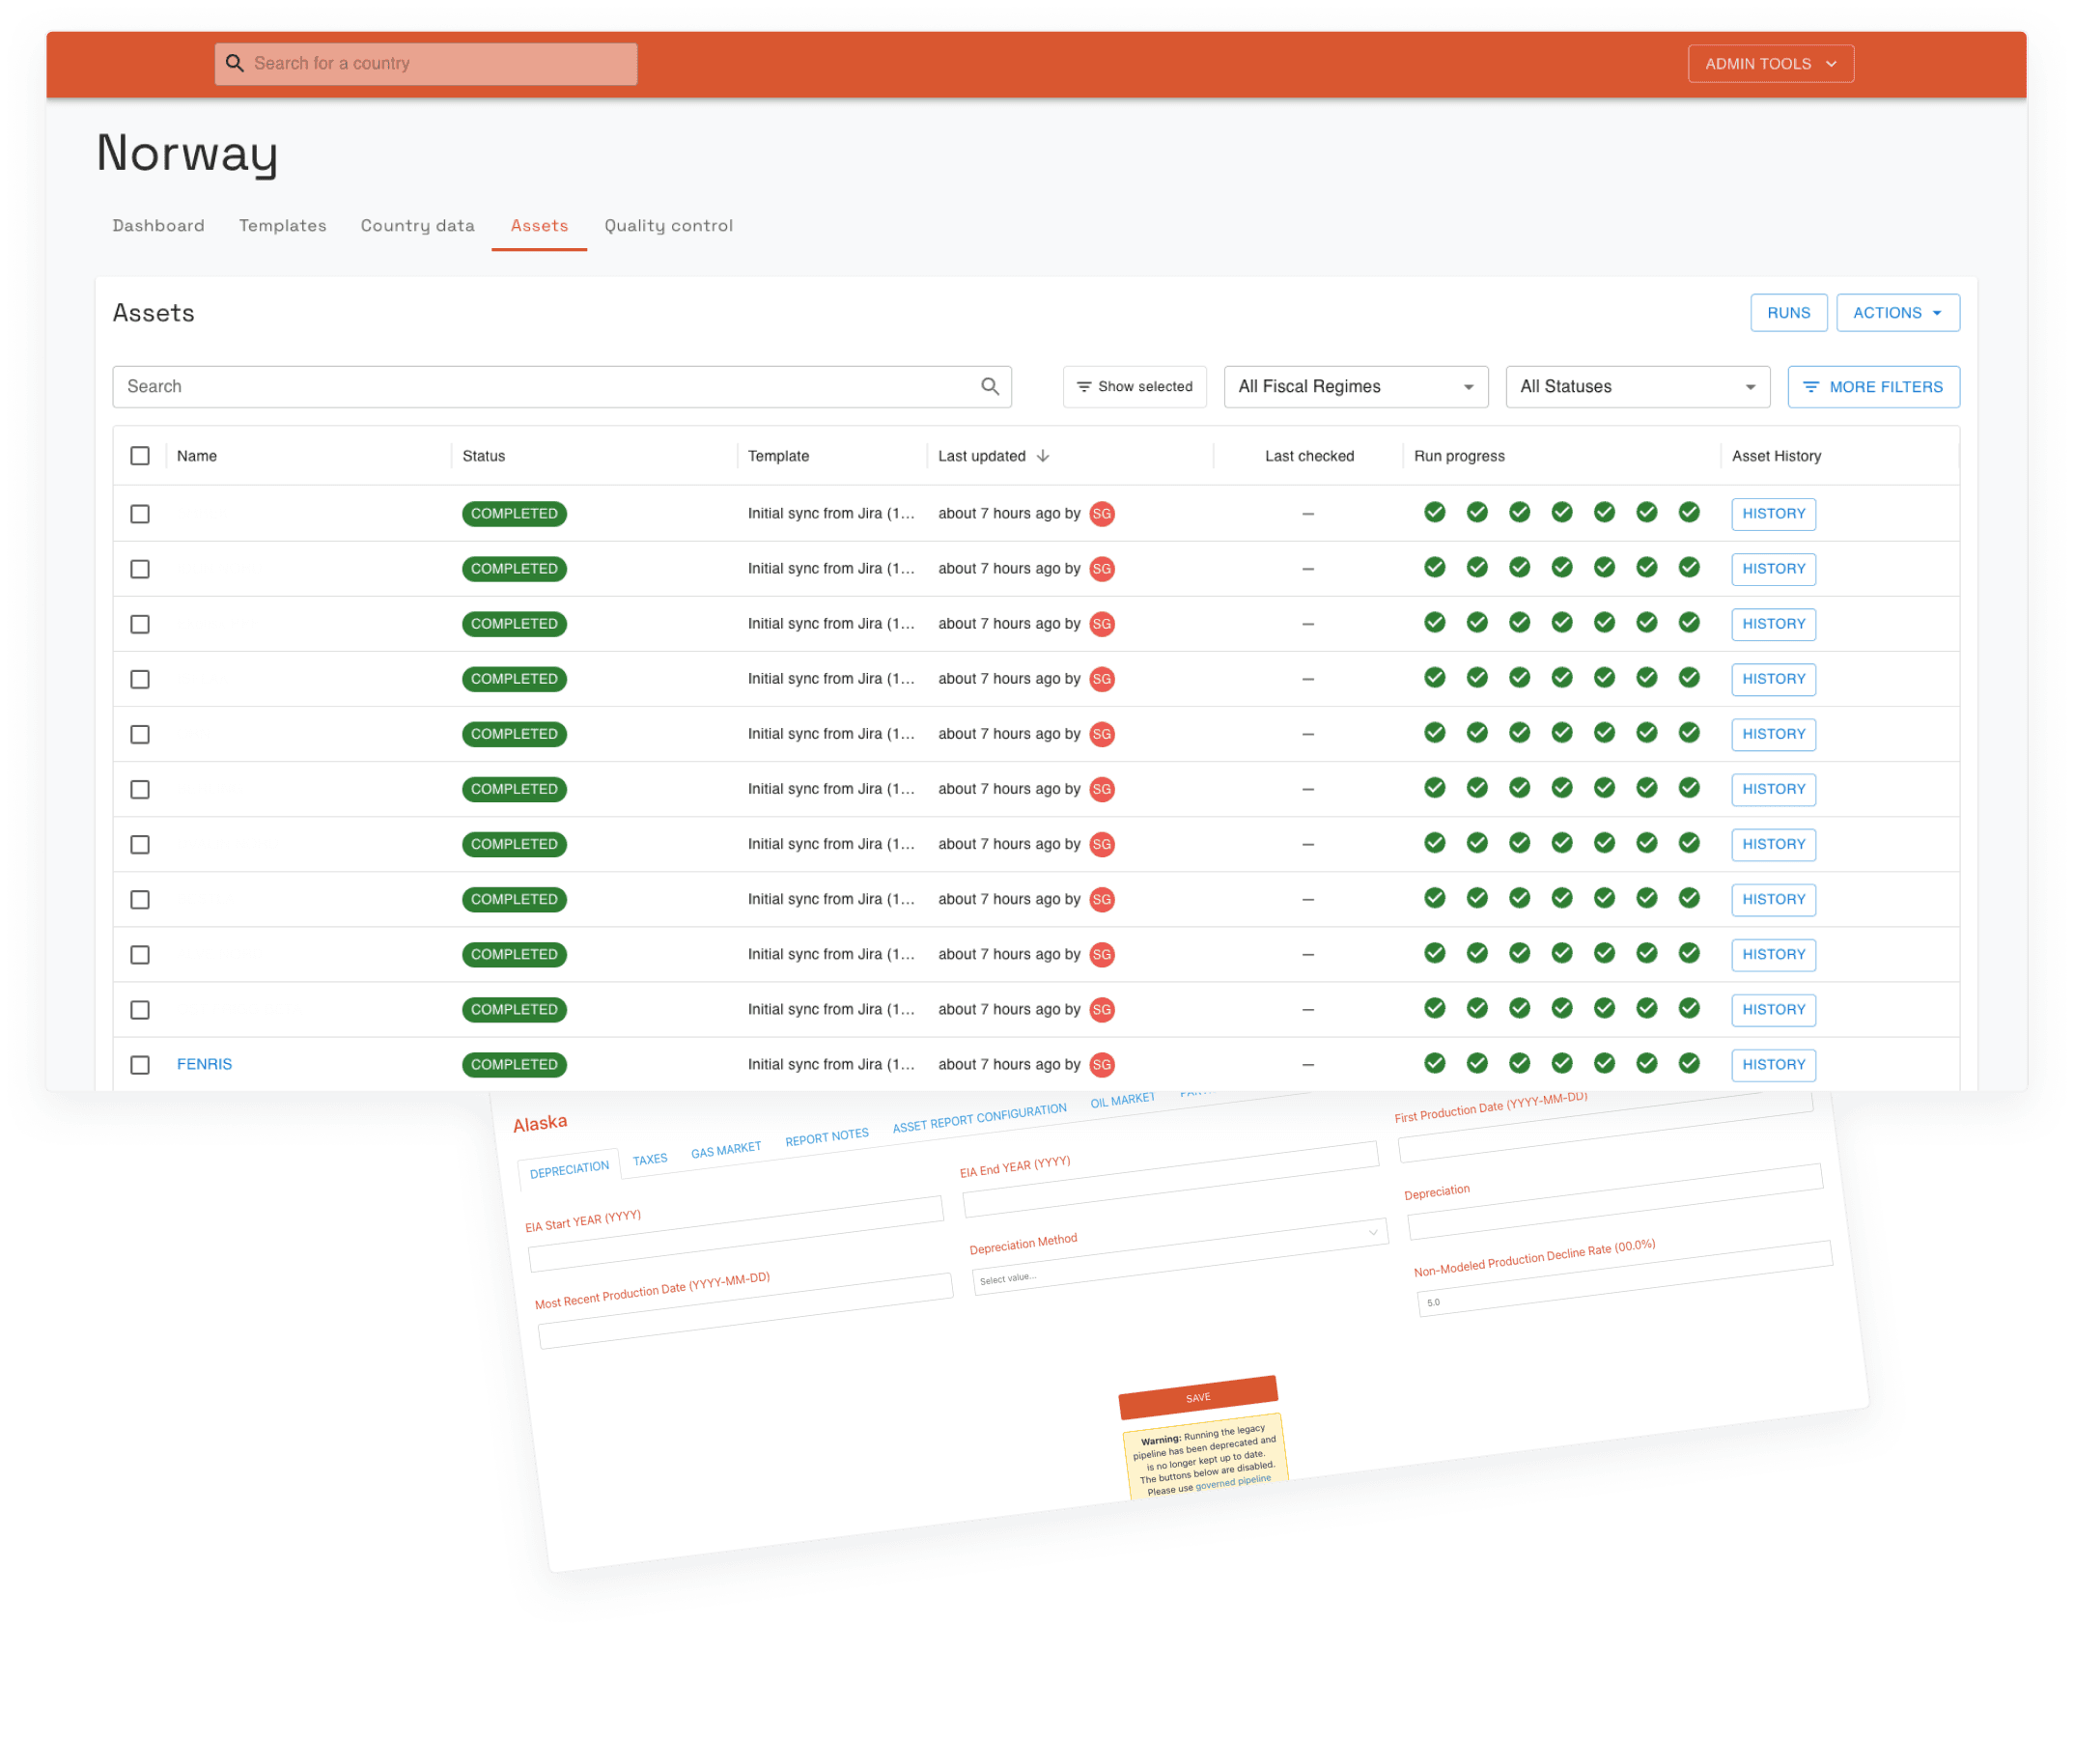Check the FENRIS row checkbox
2074x1764 pixels.
tap(140, 1065)
